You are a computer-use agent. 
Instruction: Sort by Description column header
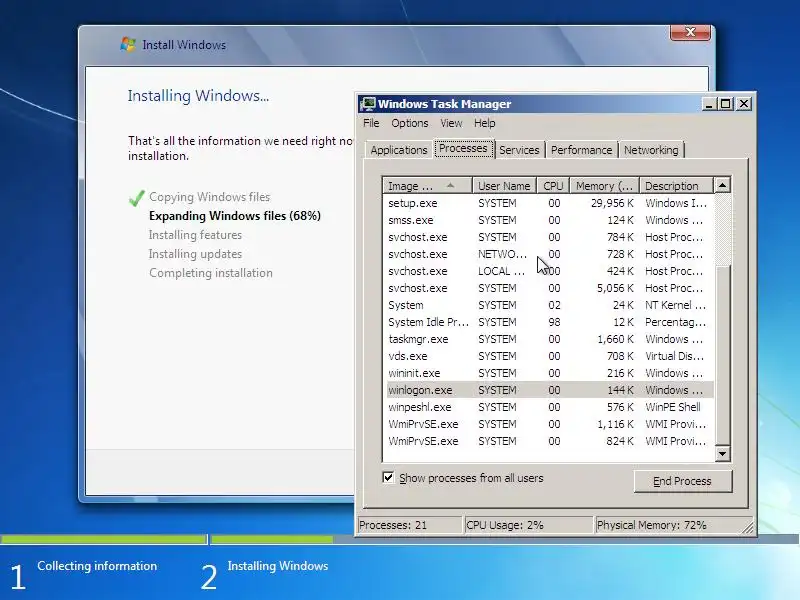tap(677, 186)
